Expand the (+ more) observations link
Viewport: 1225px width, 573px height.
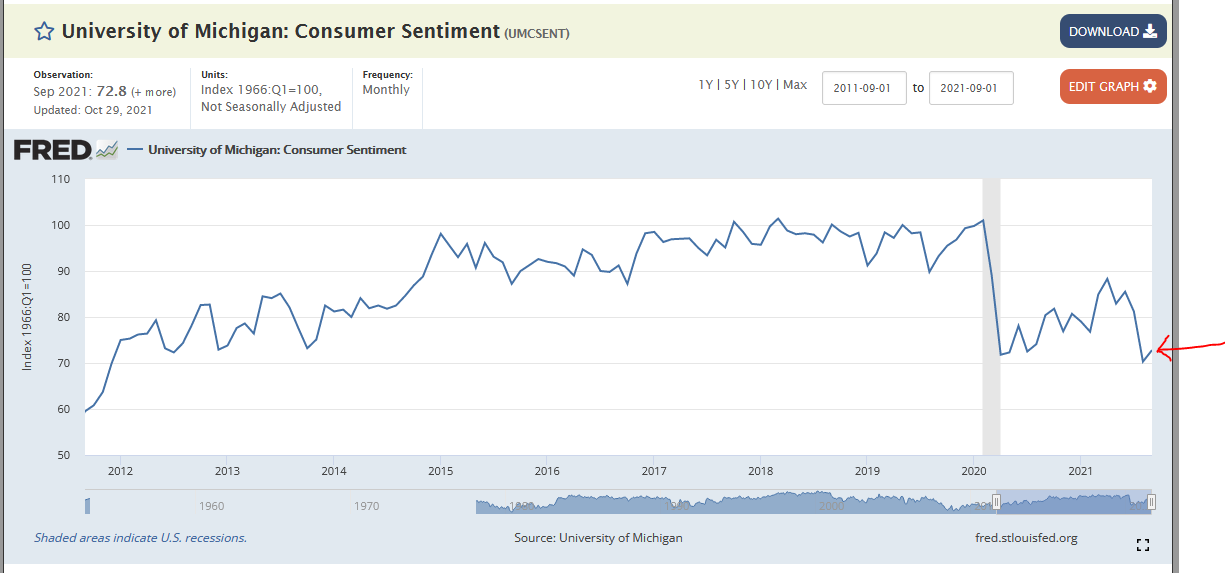pos(153,92)
